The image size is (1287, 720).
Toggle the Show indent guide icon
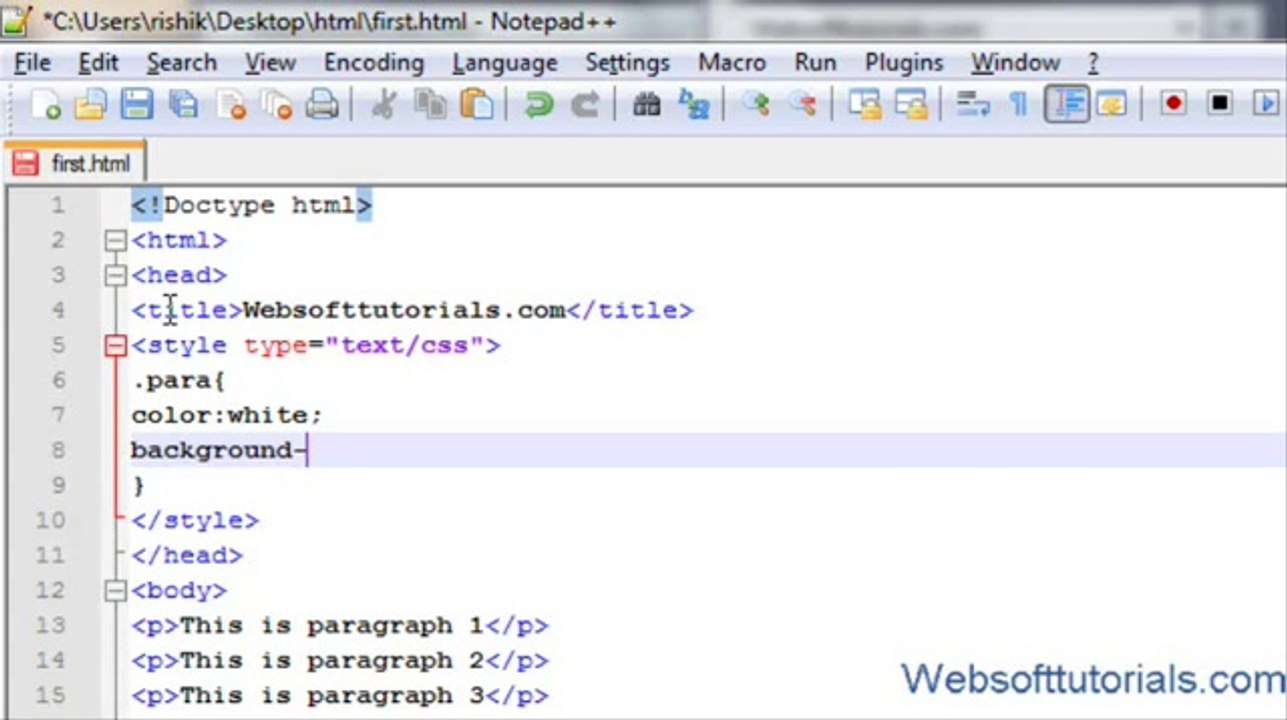tap(1066, 104)
